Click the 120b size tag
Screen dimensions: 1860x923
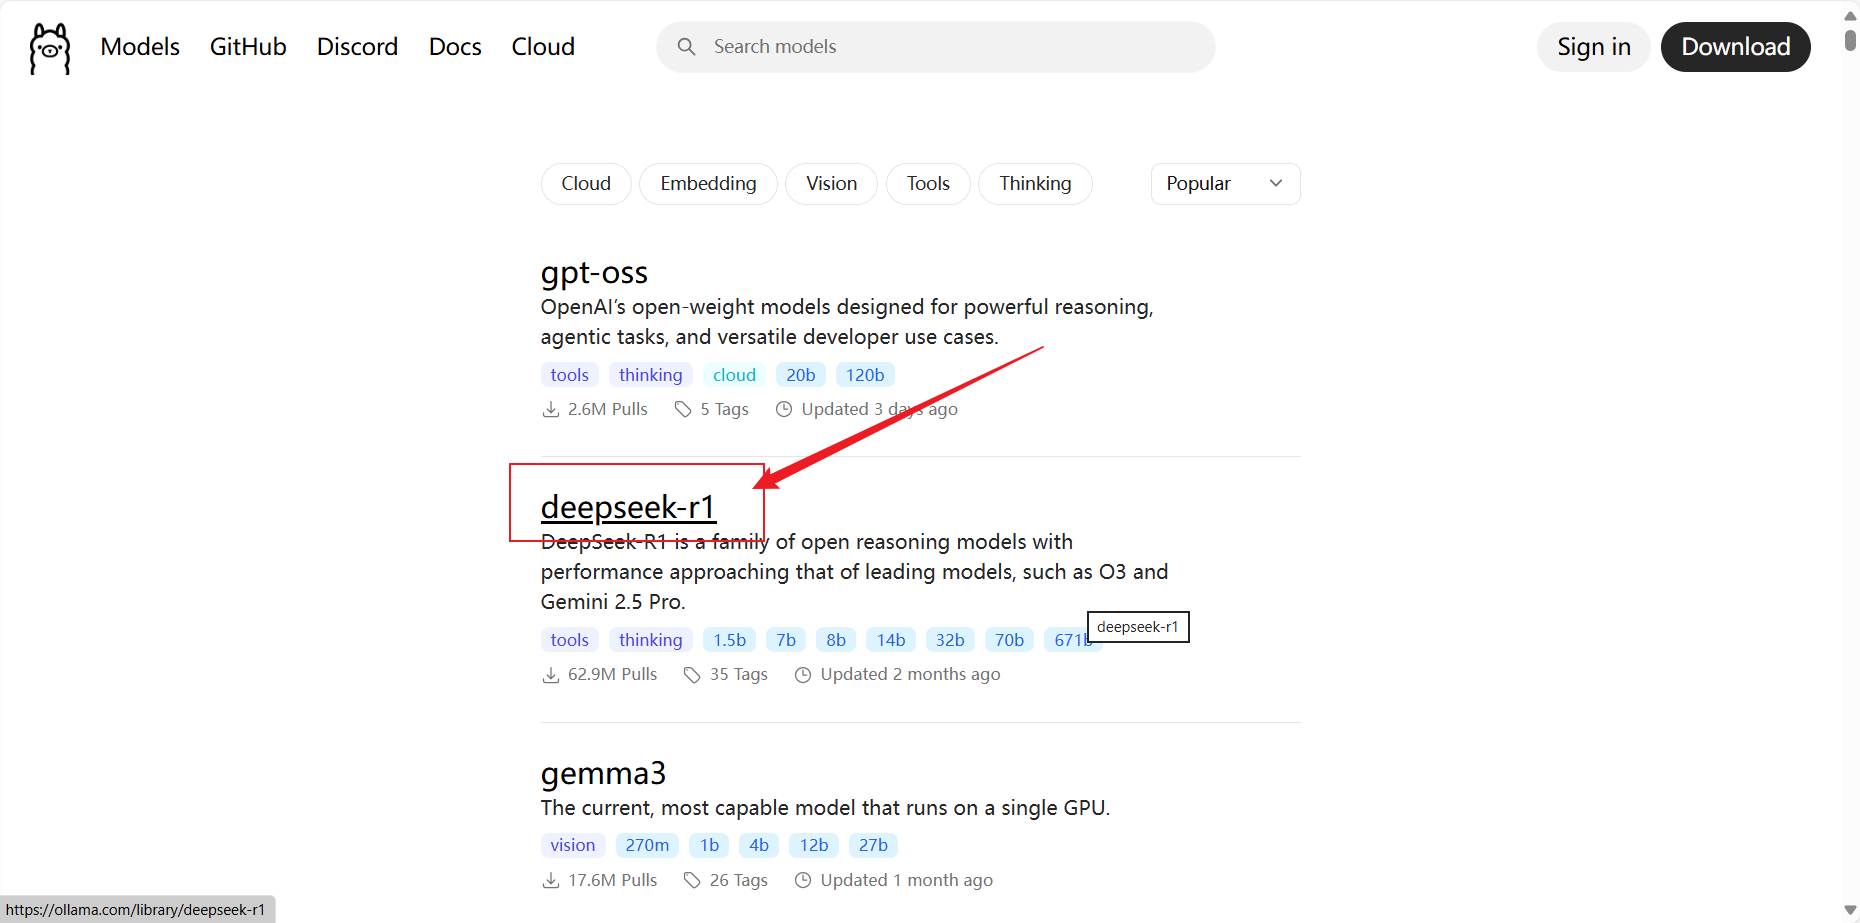coord(865,375)
